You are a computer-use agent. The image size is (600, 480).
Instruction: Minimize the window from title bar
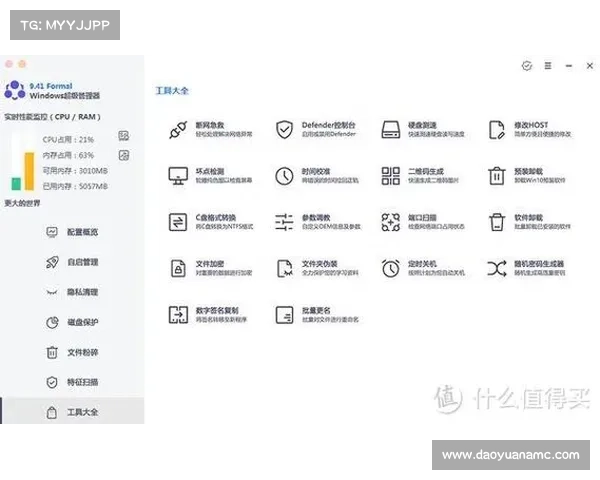[569, 66]
